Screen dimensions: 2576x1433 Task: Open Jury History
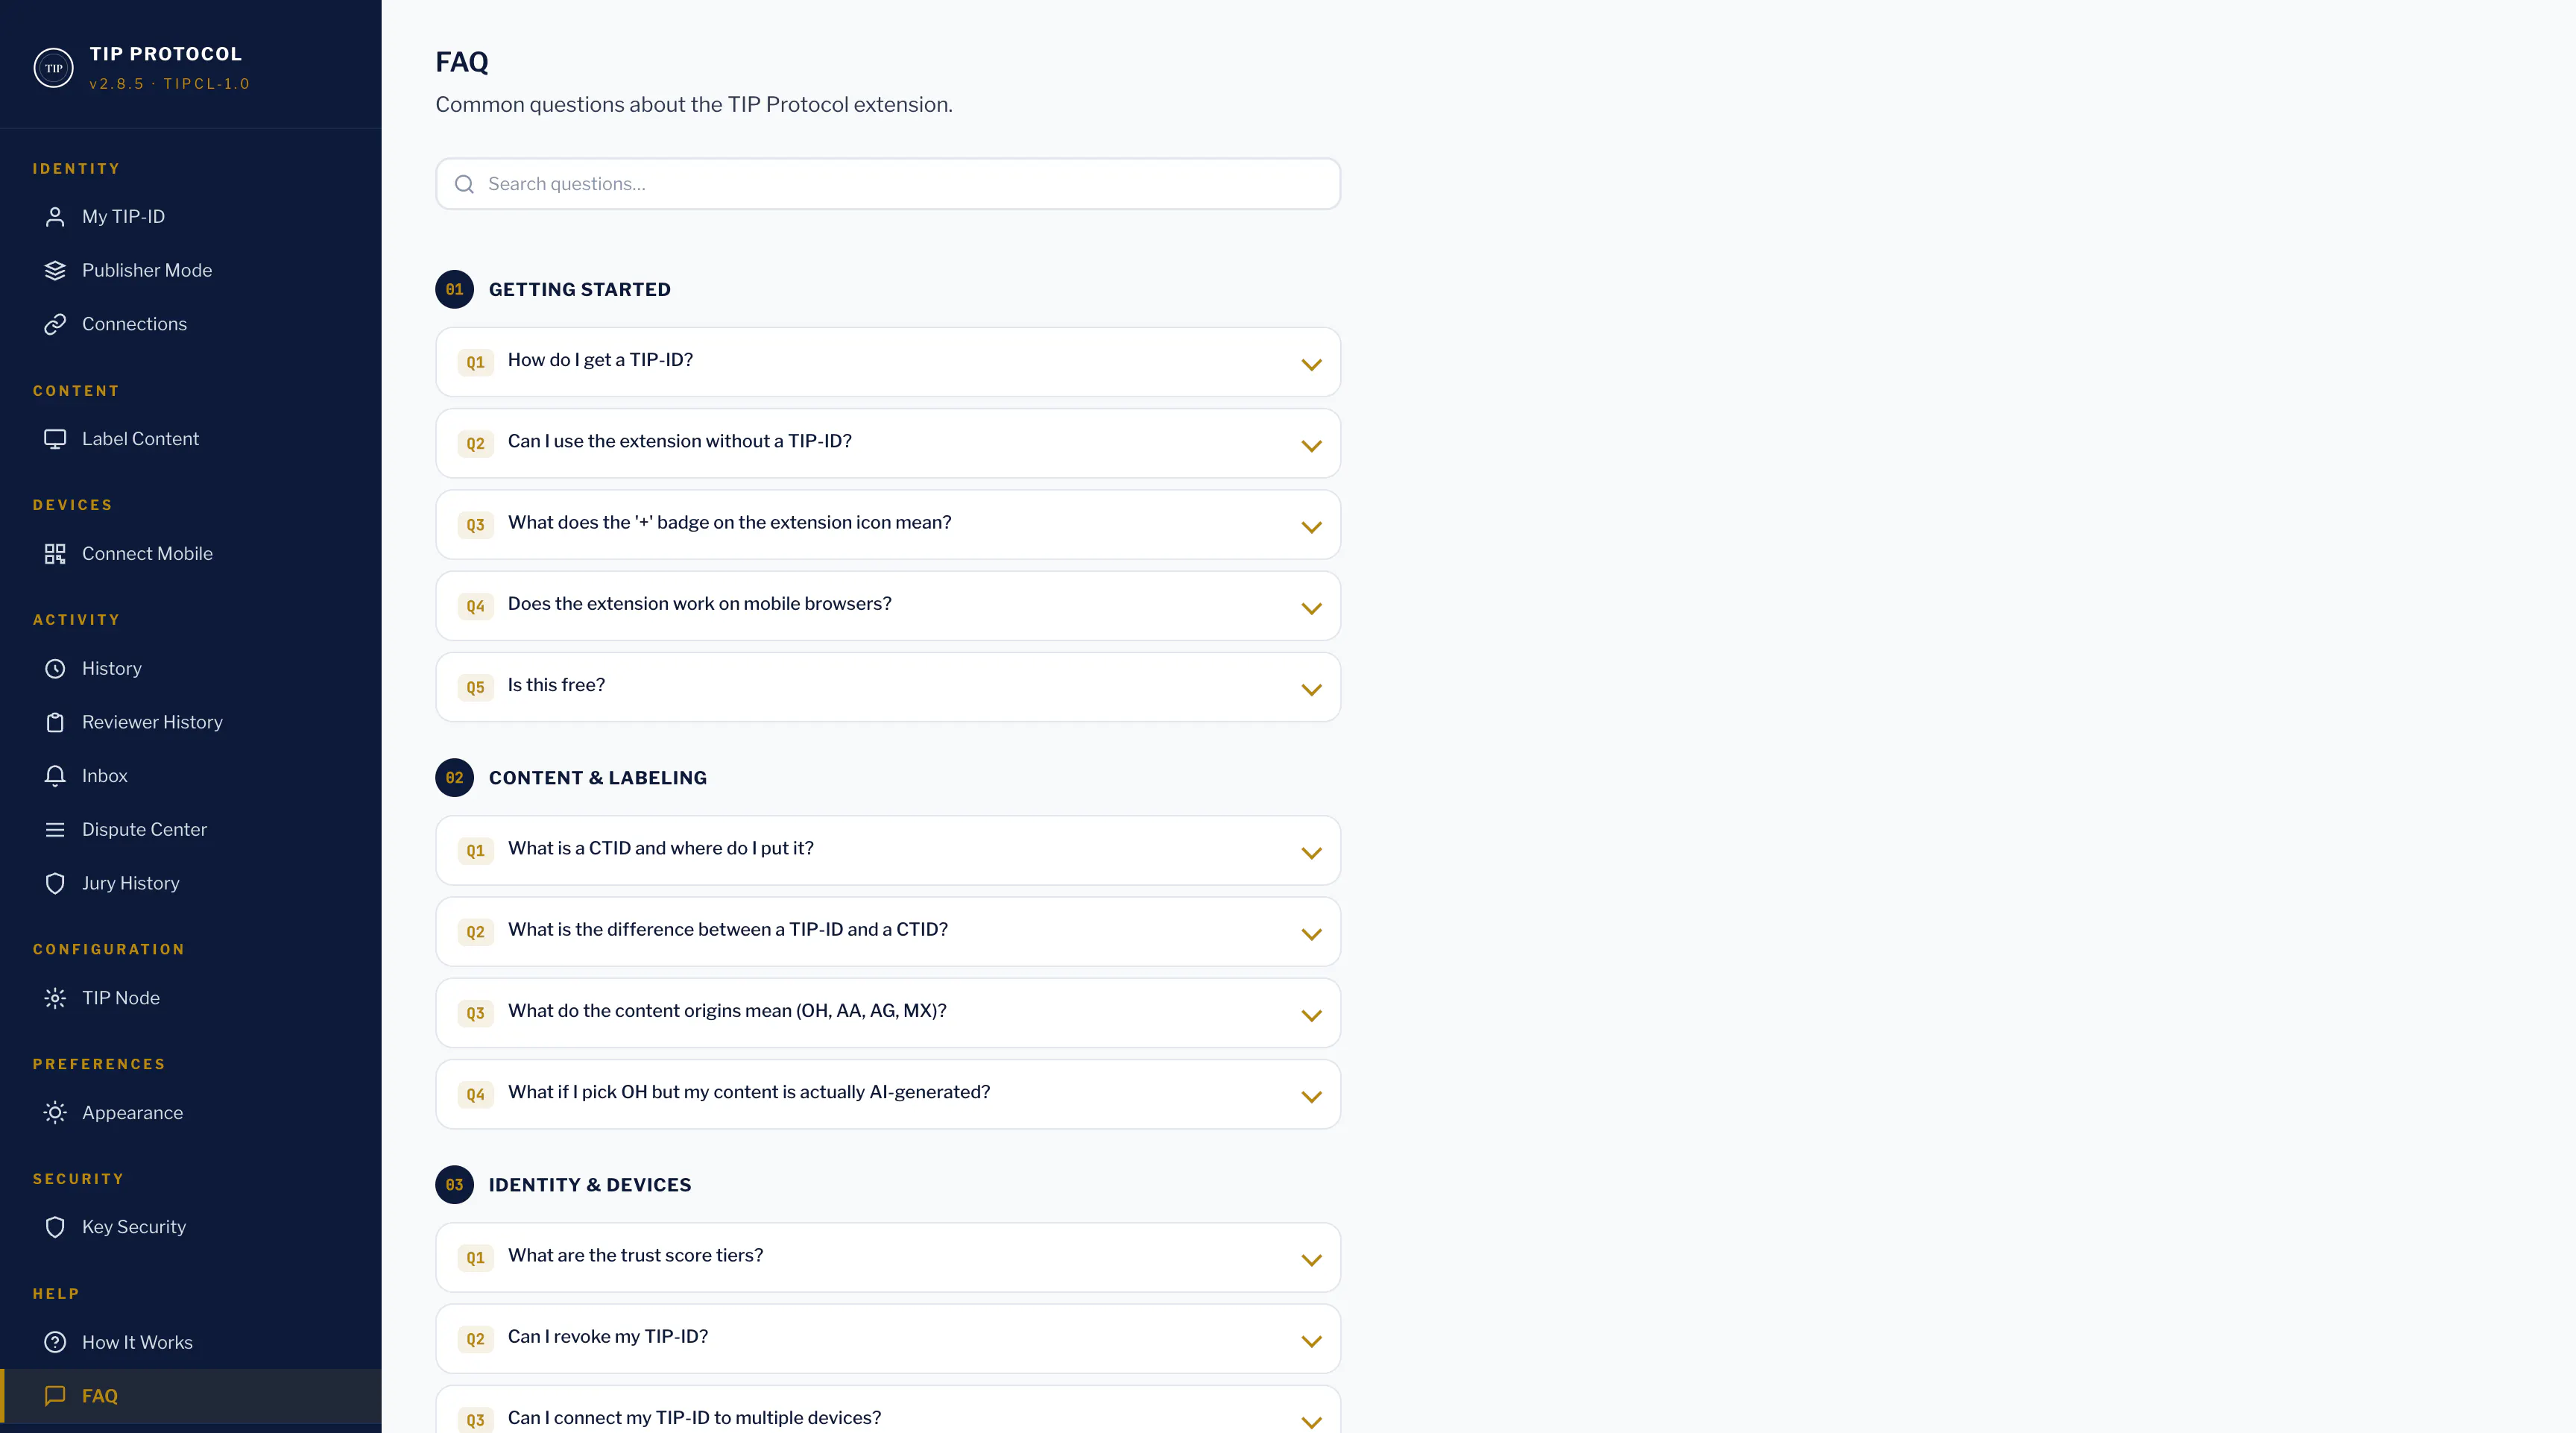(190, 884)
